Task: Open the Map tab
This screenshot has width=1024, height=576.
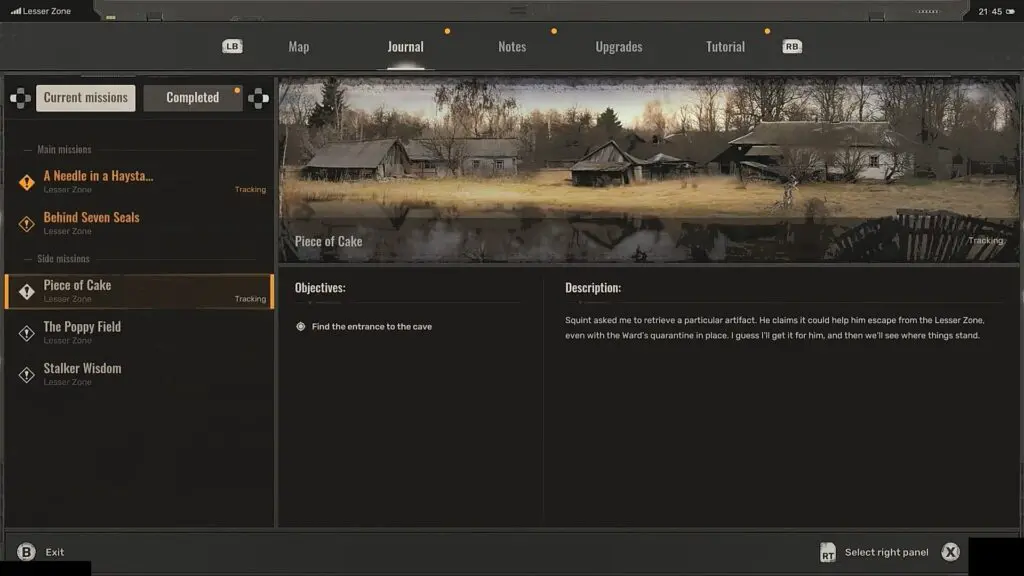Action: click(298, 47)
